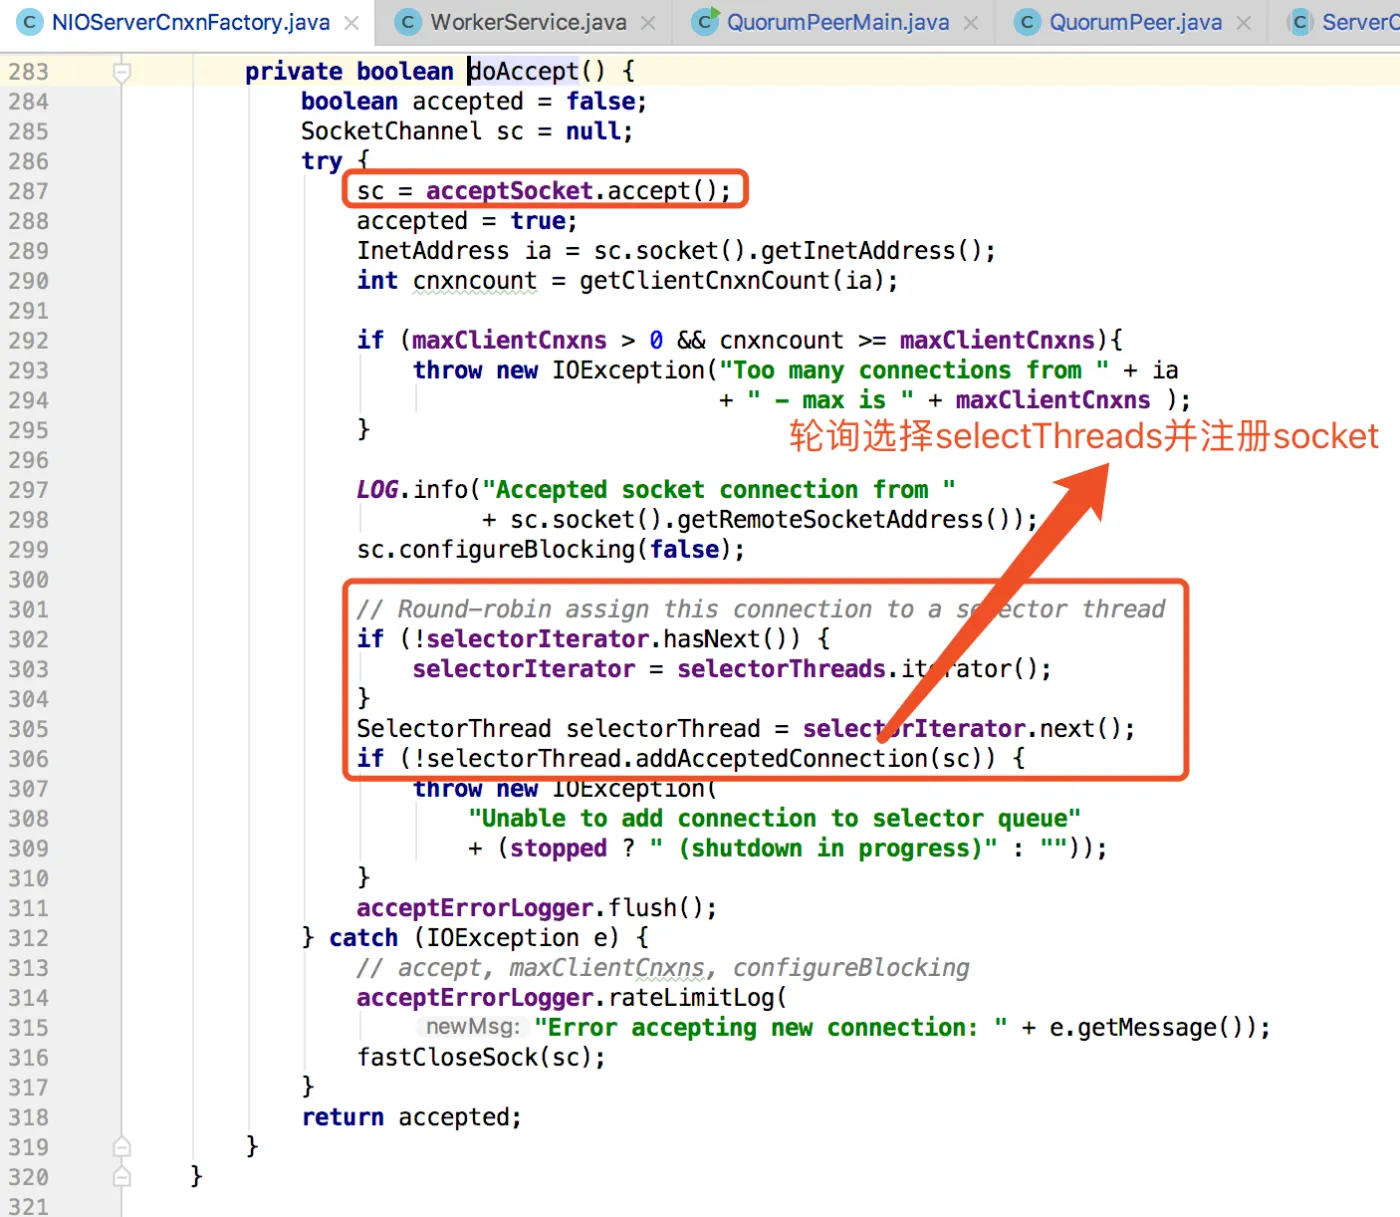The image size is (1400, 1217).
Task: Switch to the WorkerService.java tab
Action: point(528,22)
